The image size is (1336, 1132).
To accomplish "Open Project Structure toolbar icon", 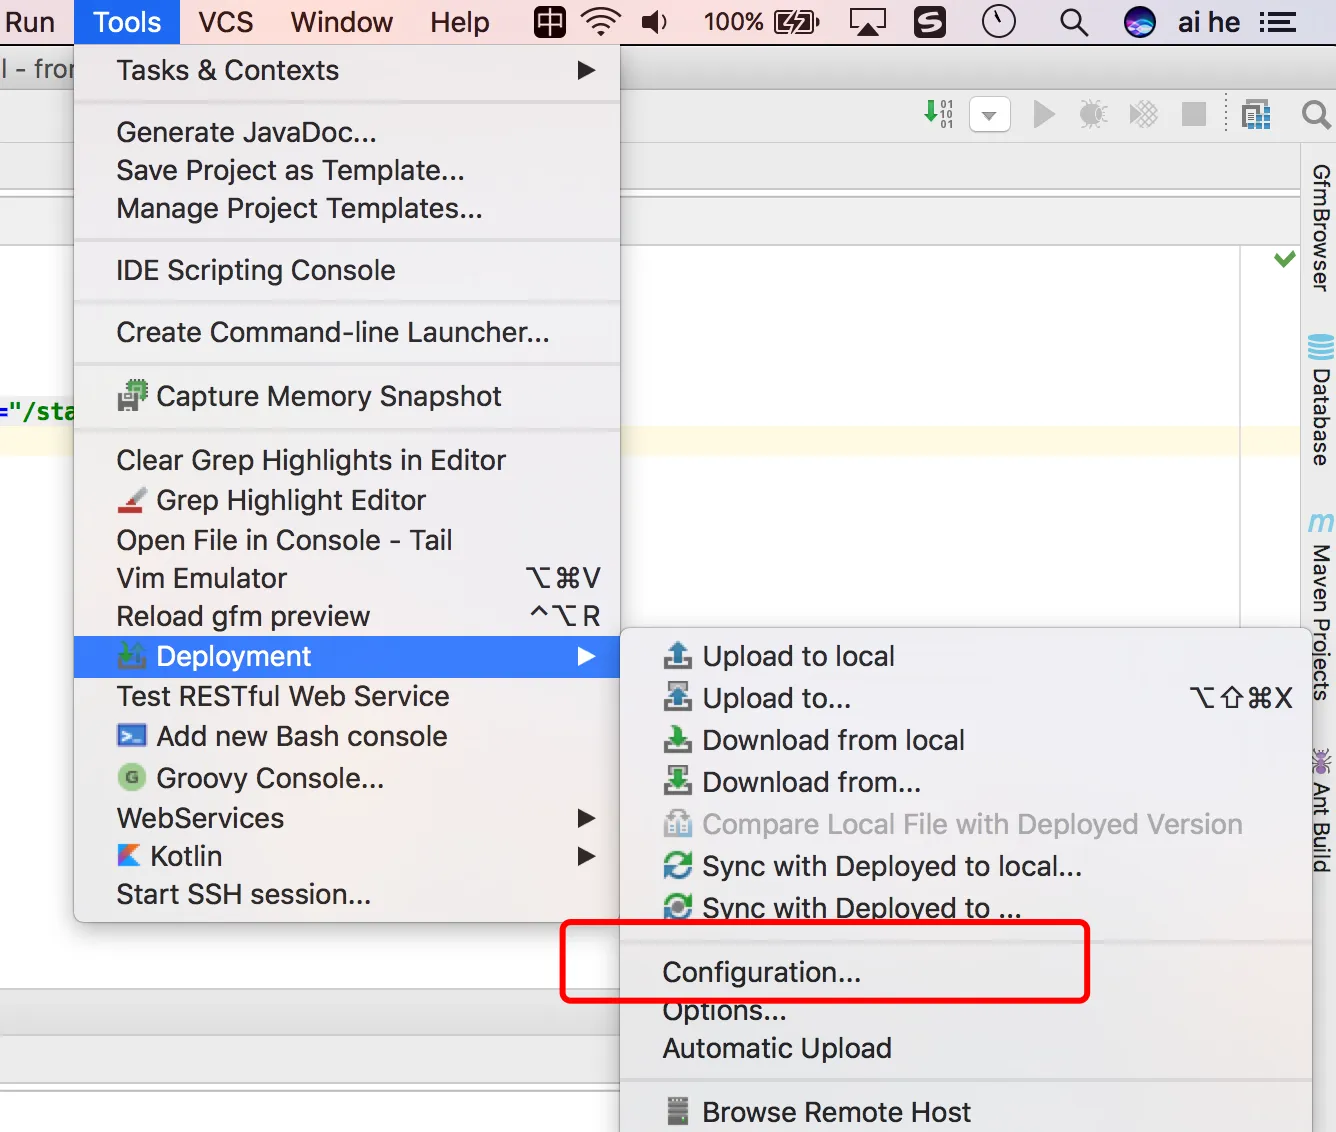I will tap(1256, 115).
